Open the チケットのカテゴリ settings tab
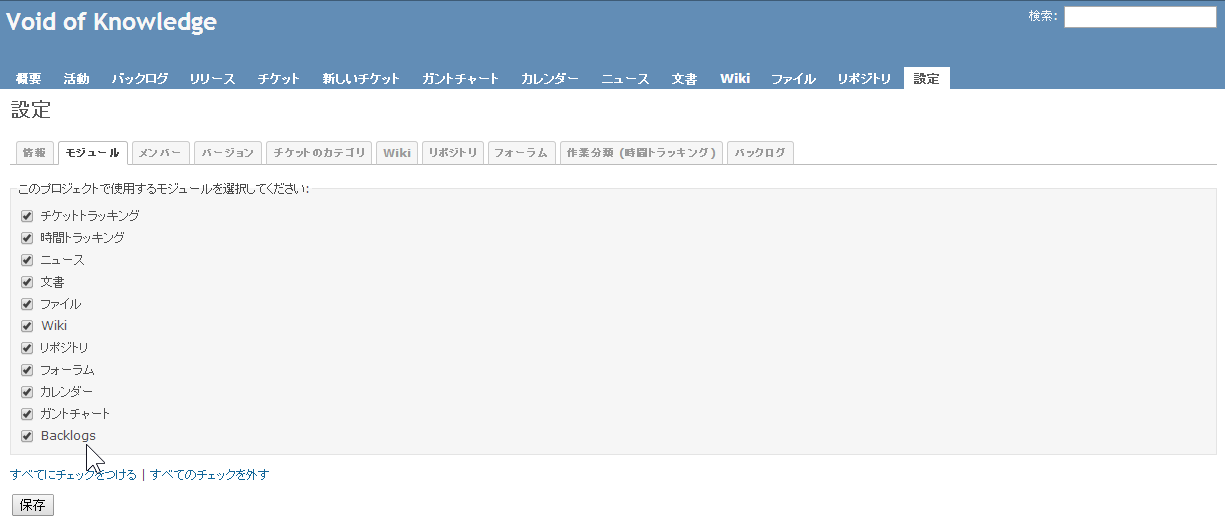Screen dimensions: 1225x523 click(x=320, y=153)
